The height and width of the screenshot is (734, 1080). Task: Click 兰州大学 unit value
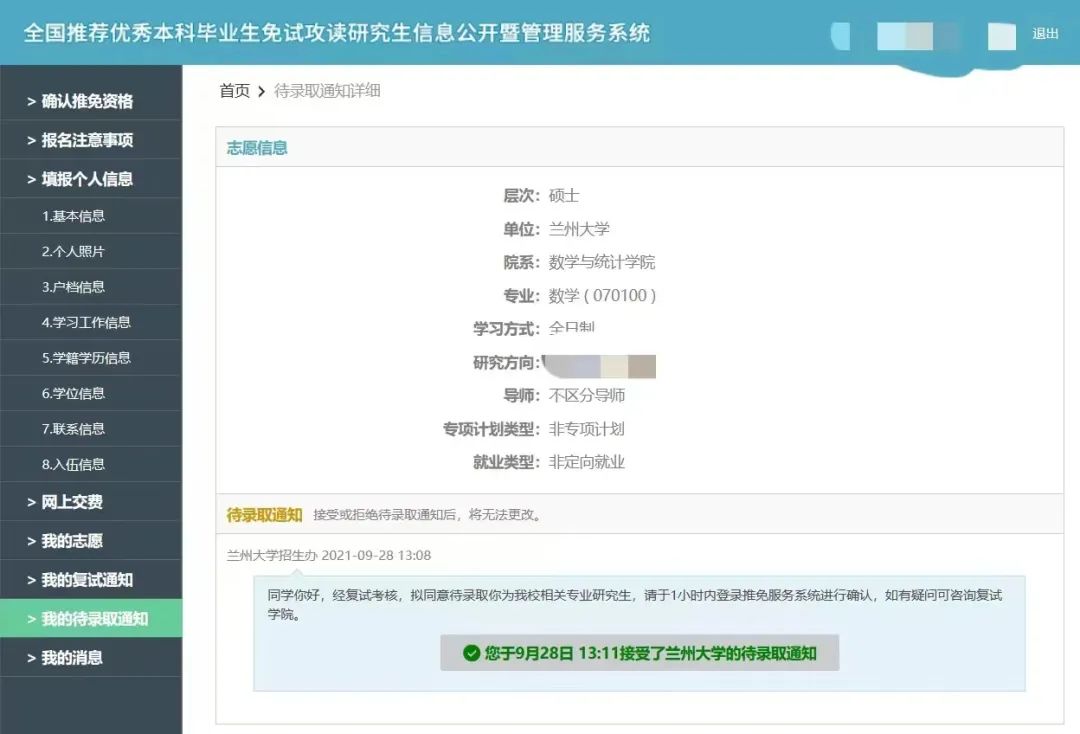pos(579,229)
